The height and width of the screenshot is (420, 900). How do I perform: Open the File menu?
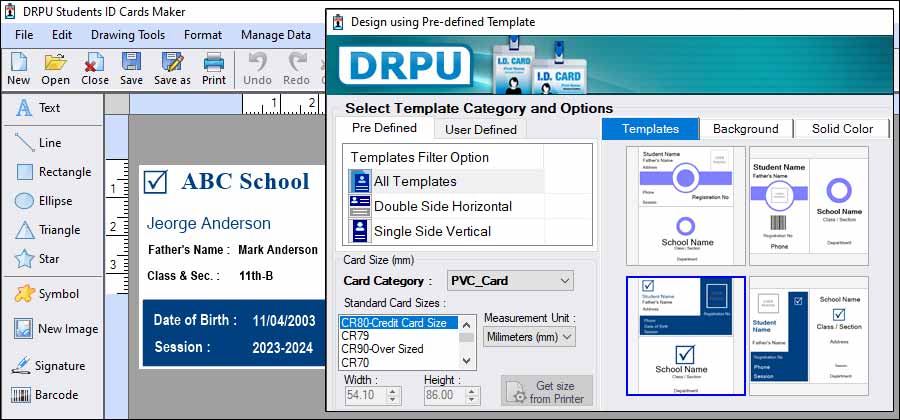coord(24,35)
